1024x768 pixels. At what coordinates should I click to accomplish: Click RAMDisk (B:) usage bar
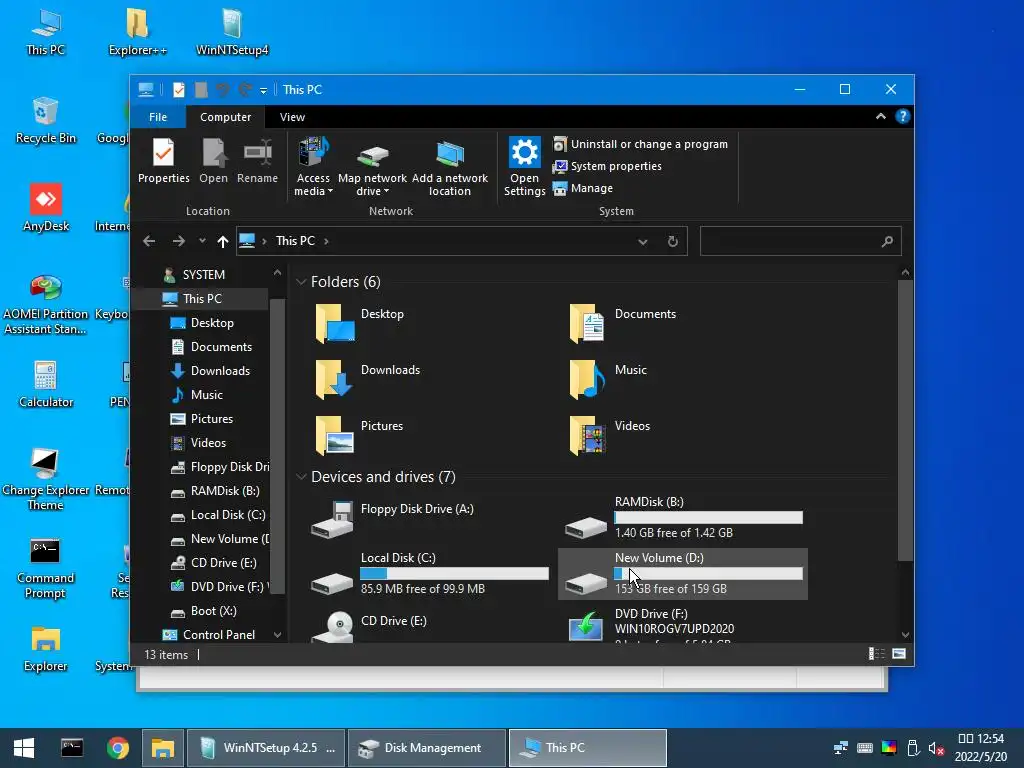(709, 517)
